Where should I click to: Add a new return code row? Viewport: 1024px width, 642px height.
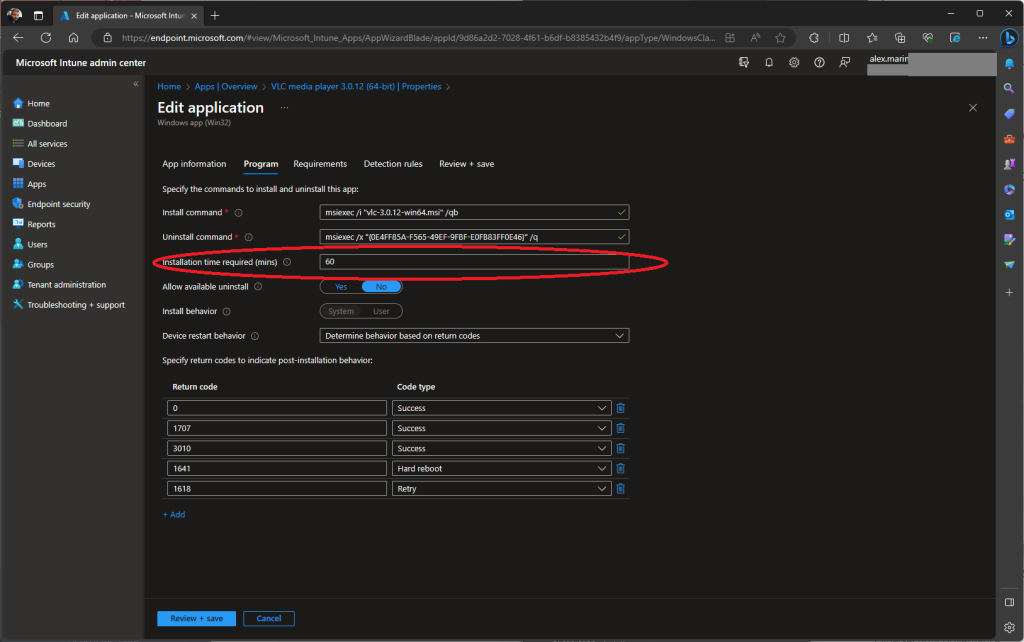point(174,515)
